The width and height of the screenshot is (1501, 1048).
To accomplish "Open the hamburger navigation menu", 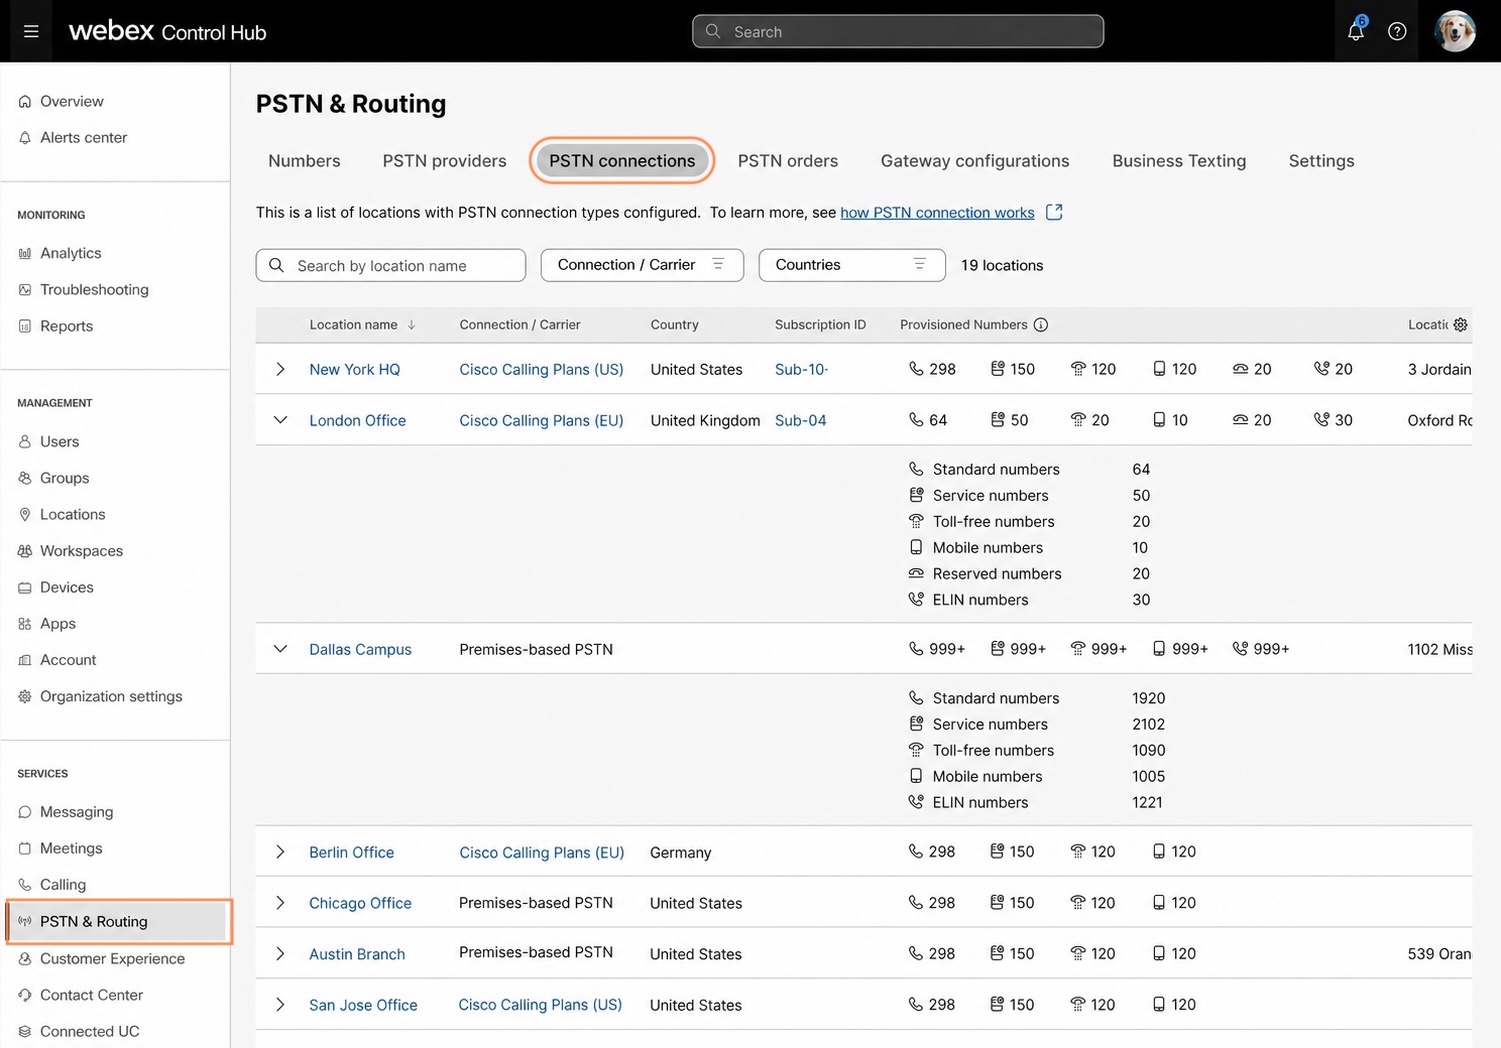I will [x=31, y=32].
